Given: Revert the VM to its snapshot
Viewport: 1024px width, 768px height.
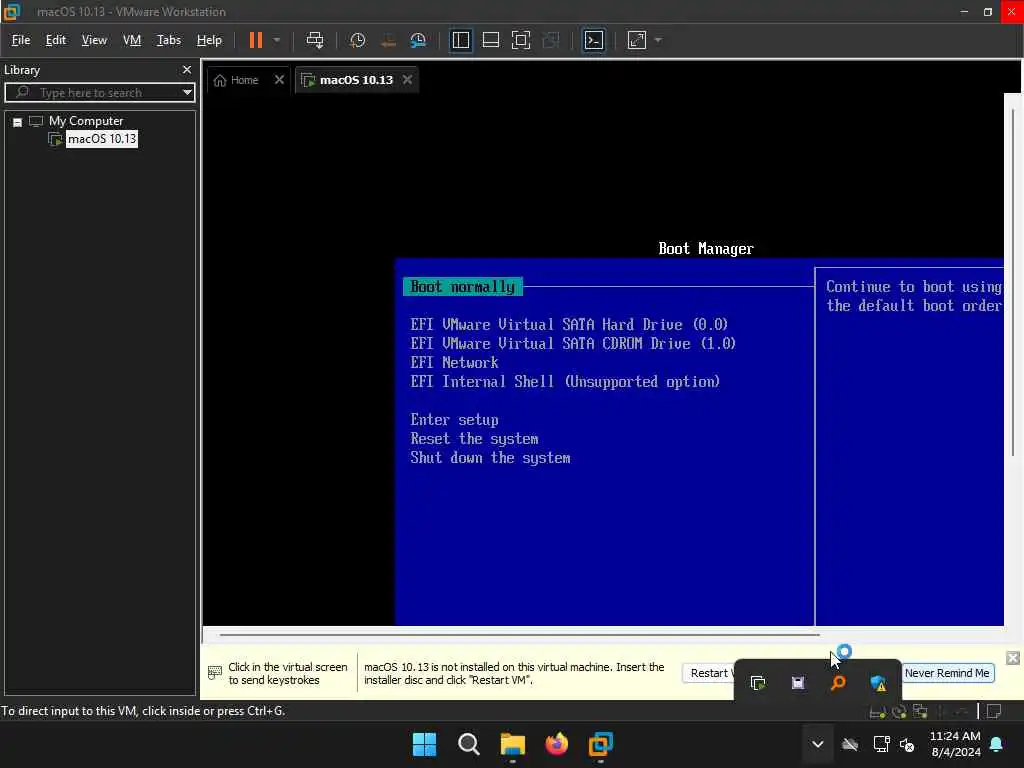Looking at the screenshot, I should [388, 40].
